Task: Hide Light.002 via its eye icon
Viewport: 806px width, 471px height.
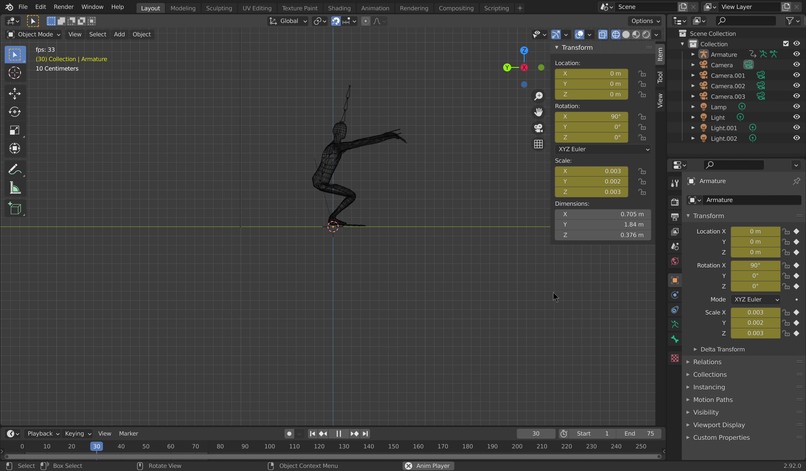Action: pyautogui.click(x=796, y=138)
